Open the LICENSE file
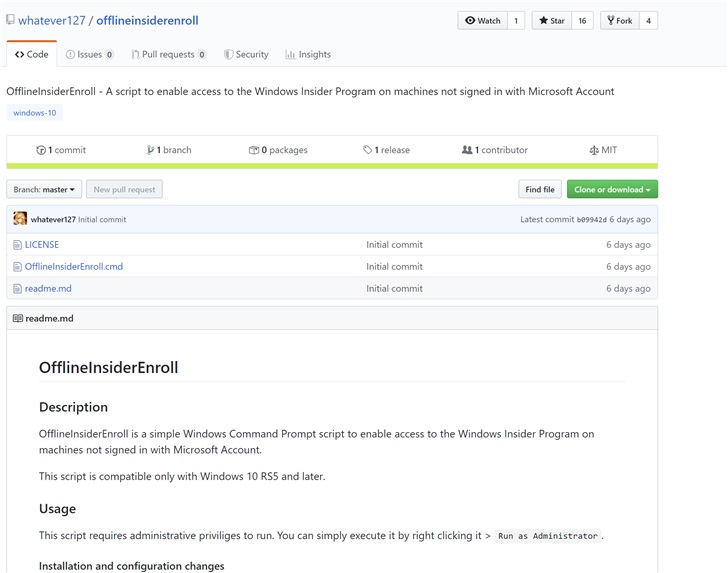Image resolution: width=728 pixels, height=573 pixels. point(42,245)
